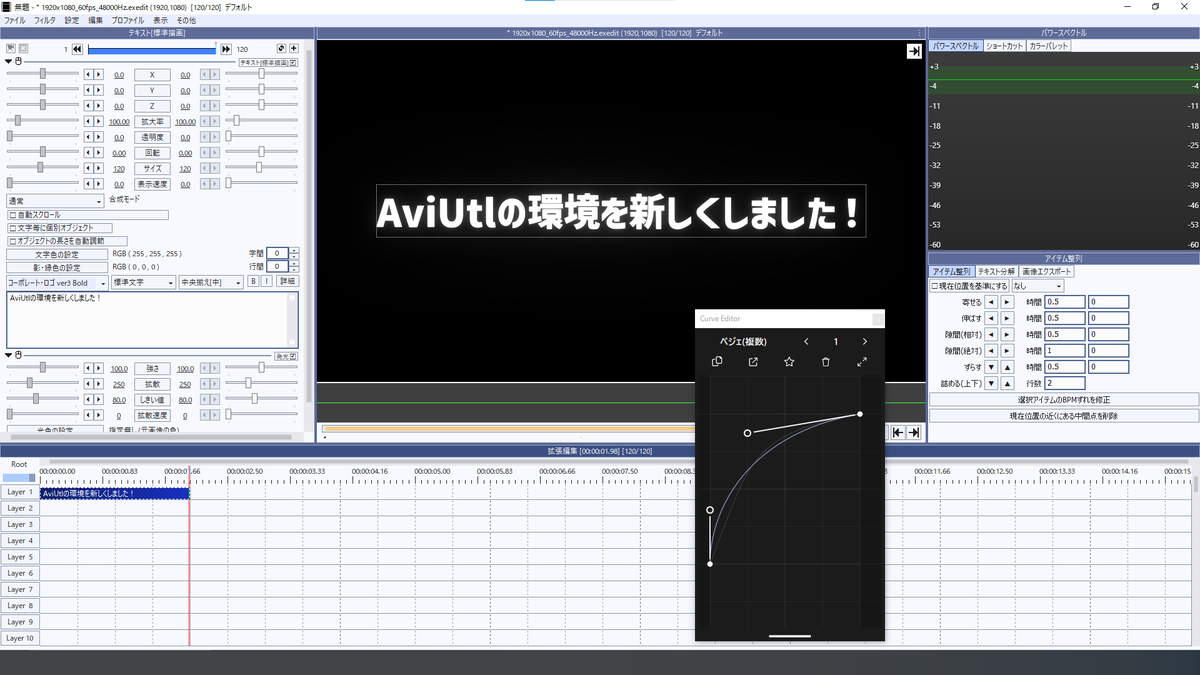Open the 中央揃え[中] alignment dropdown
This screenshot has height=675, width=1200.
click(211, 283)
